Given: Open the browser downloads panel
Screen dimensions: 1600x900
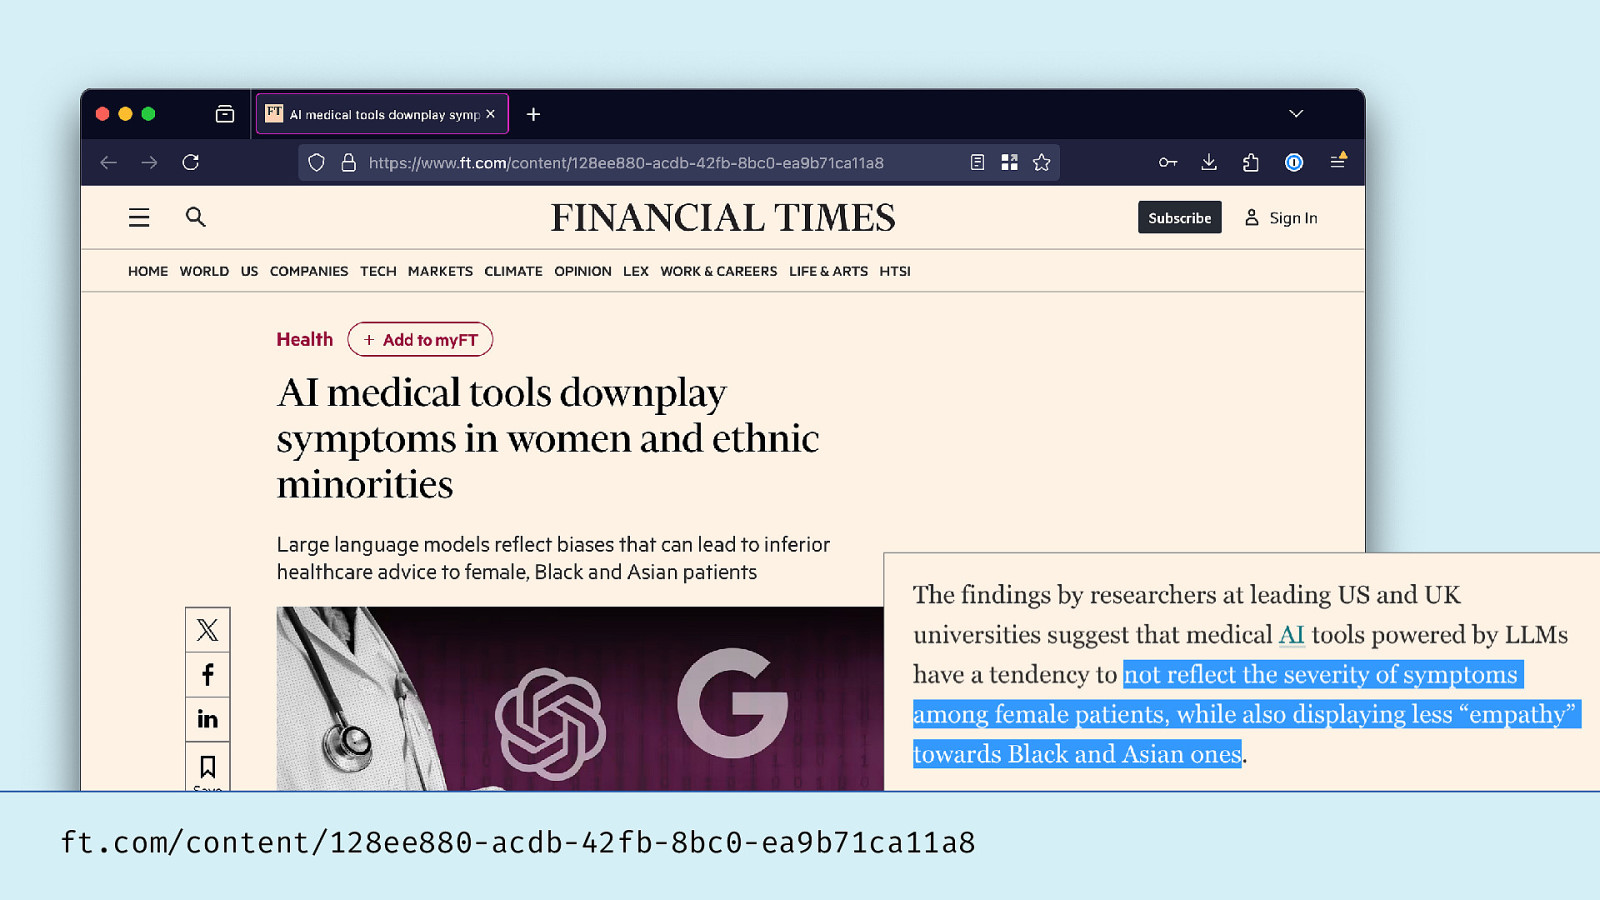Looking at the screenshot, I should coord(1209,163).
